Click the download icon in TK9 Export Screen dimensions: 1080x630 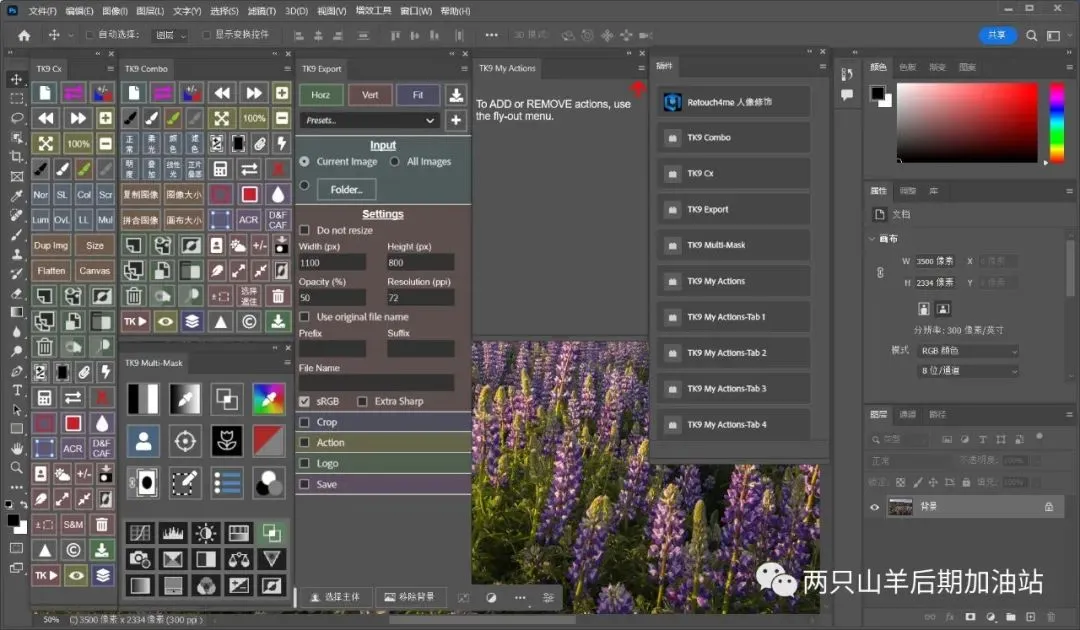456,95
